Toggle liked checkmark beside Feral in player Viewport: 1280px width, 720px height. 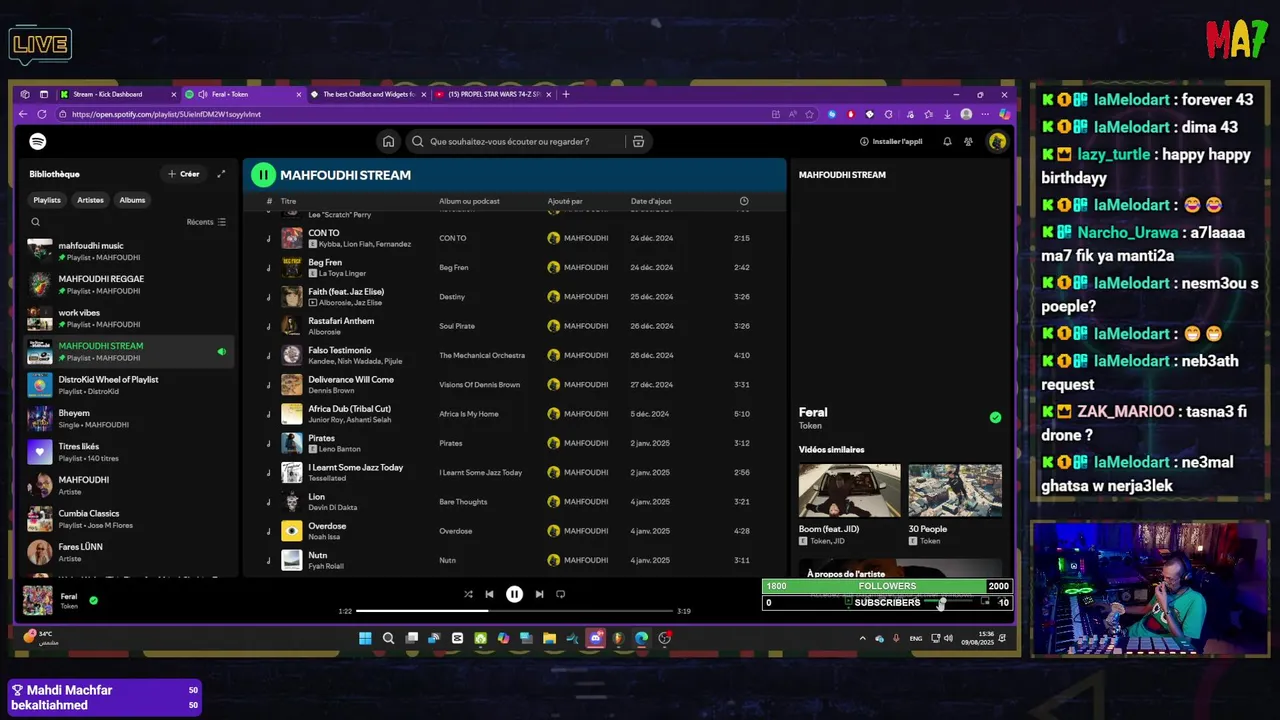pos(93,601)
